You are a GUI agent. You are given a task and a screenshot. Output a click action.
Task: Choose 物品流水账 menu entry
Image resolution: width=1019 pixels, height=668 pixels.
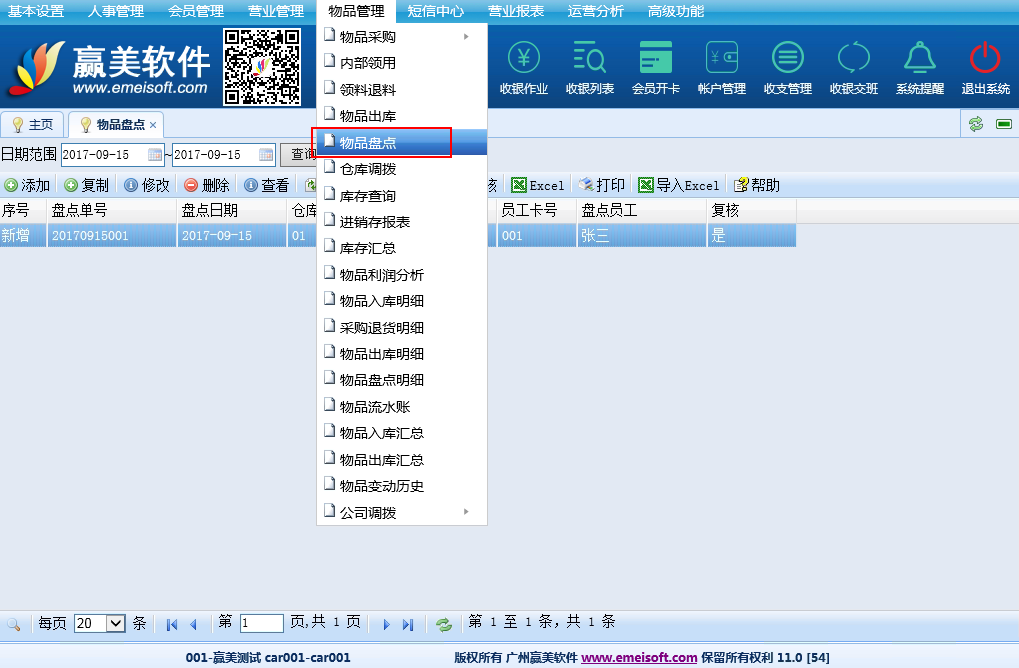click(x=374, y=407)
